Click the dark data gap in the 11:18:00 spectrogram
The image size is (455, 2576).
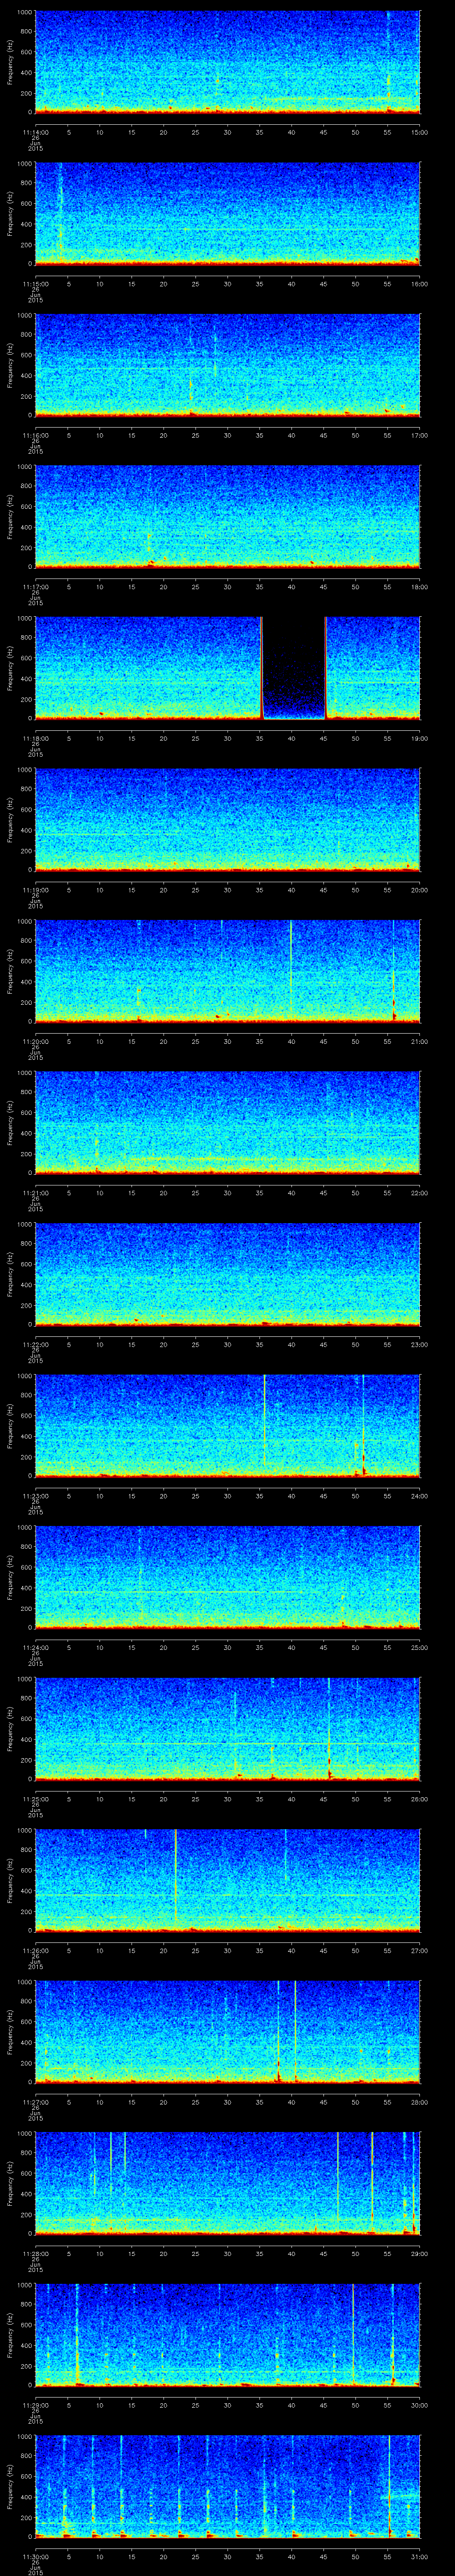click(x=294, y=668)
